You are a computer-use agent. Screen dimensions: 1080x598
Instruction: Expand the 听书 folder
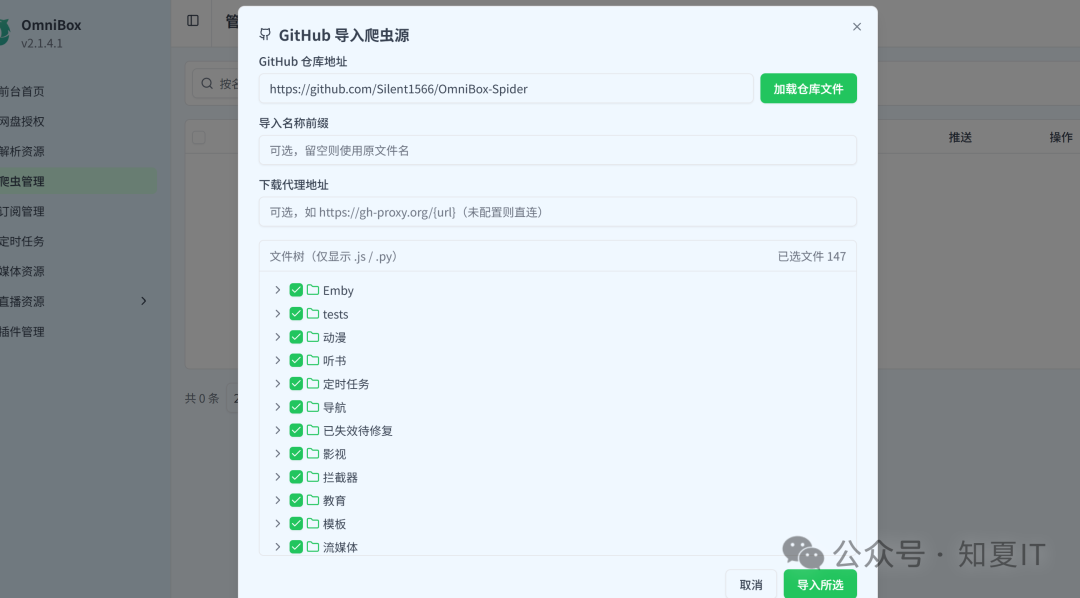[278, 360]
